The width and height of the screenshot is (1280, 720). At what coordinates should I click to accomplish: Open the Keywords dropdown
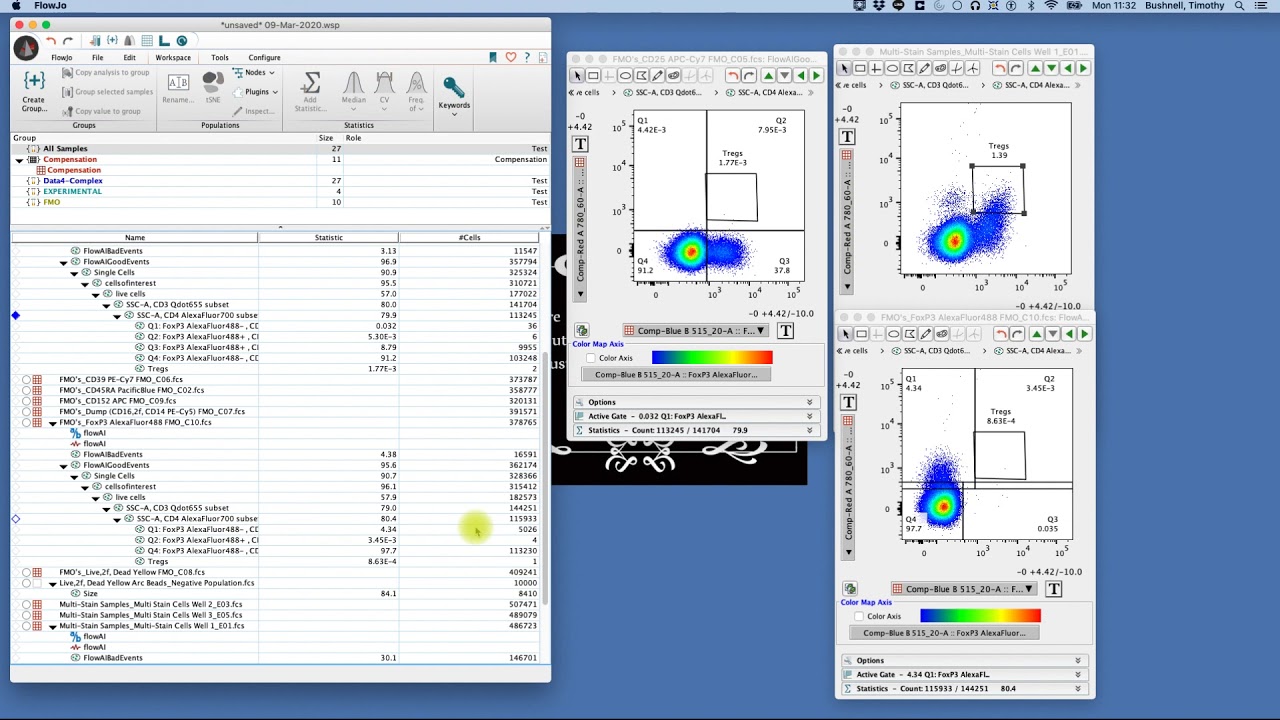pos(453,97)
